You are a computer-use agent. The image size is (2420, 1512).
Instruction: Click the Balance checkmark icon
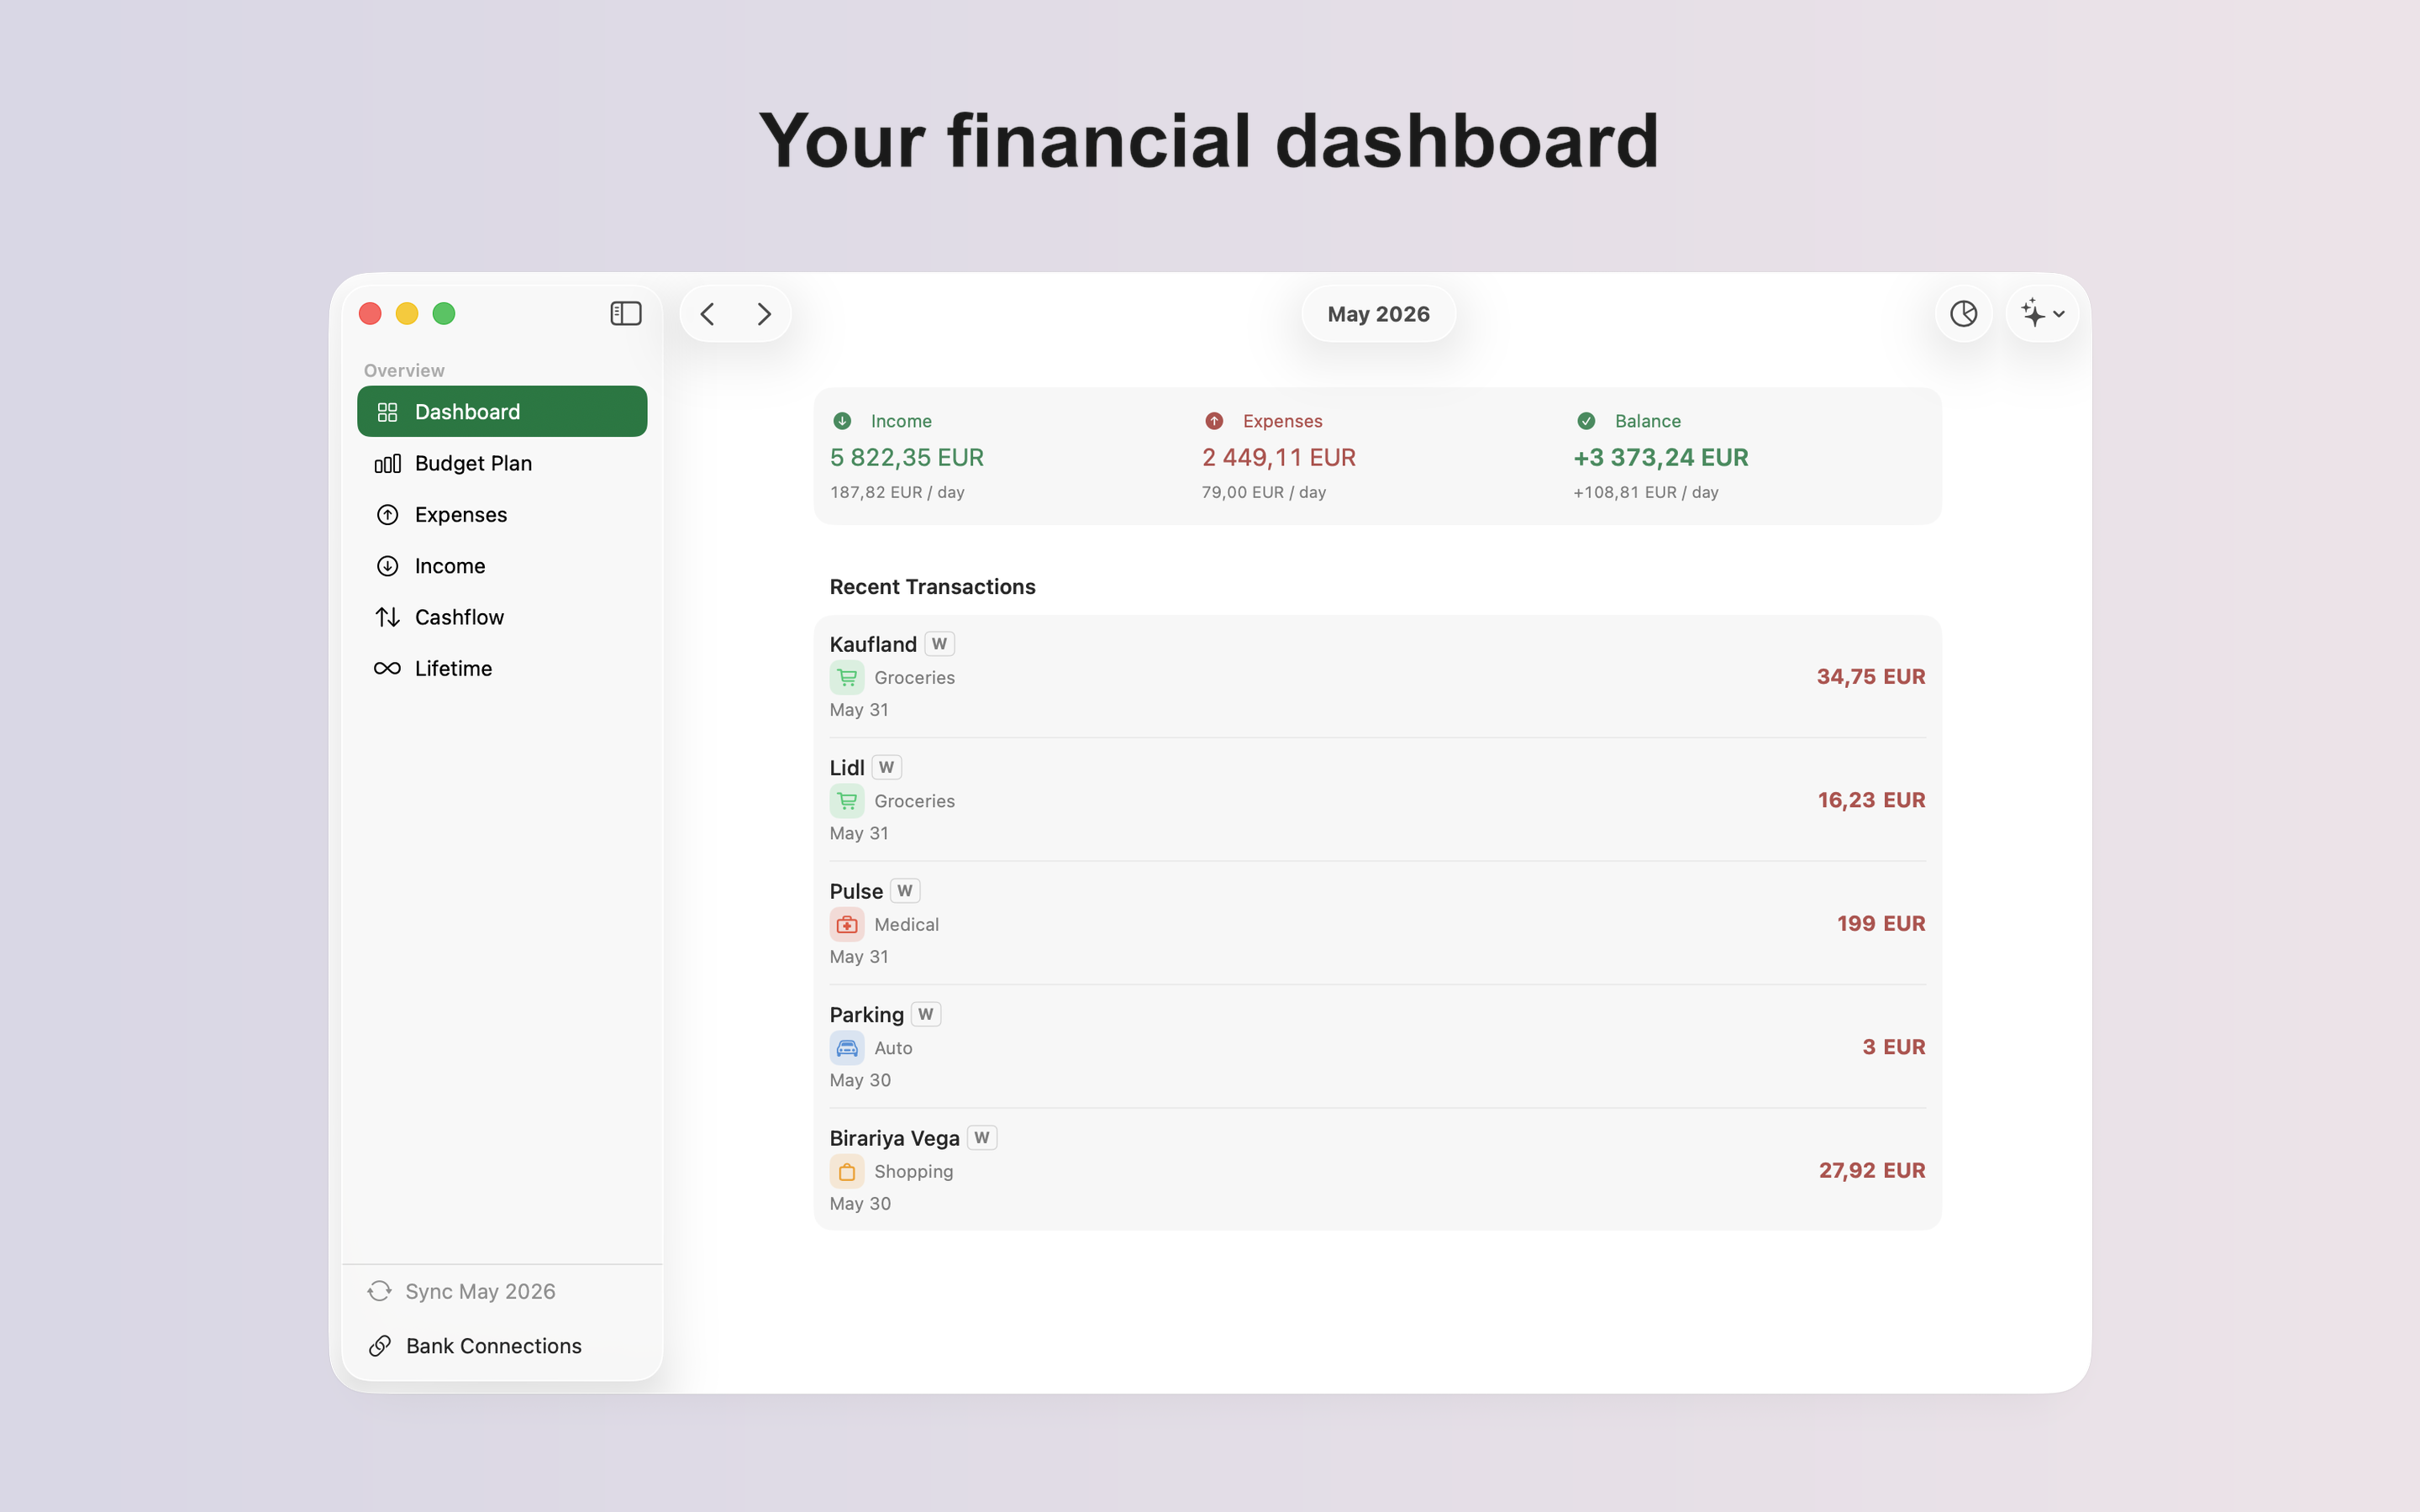(1586, 421)
